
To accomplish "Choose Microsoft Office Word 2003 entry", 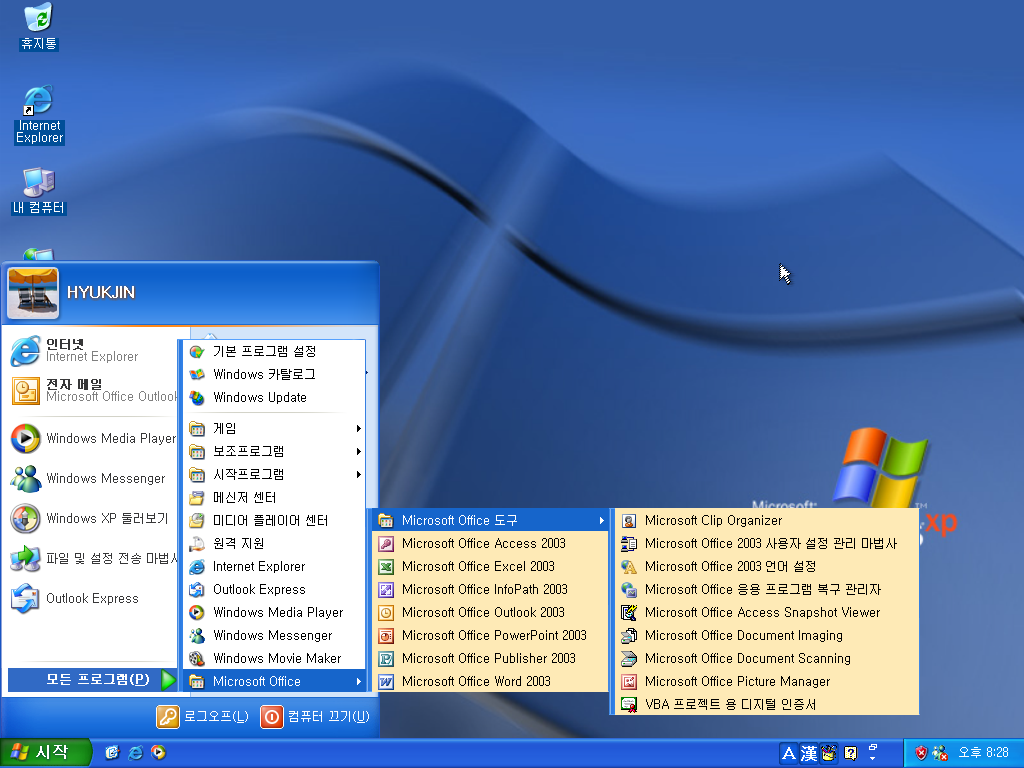I will tap(490, 681).
